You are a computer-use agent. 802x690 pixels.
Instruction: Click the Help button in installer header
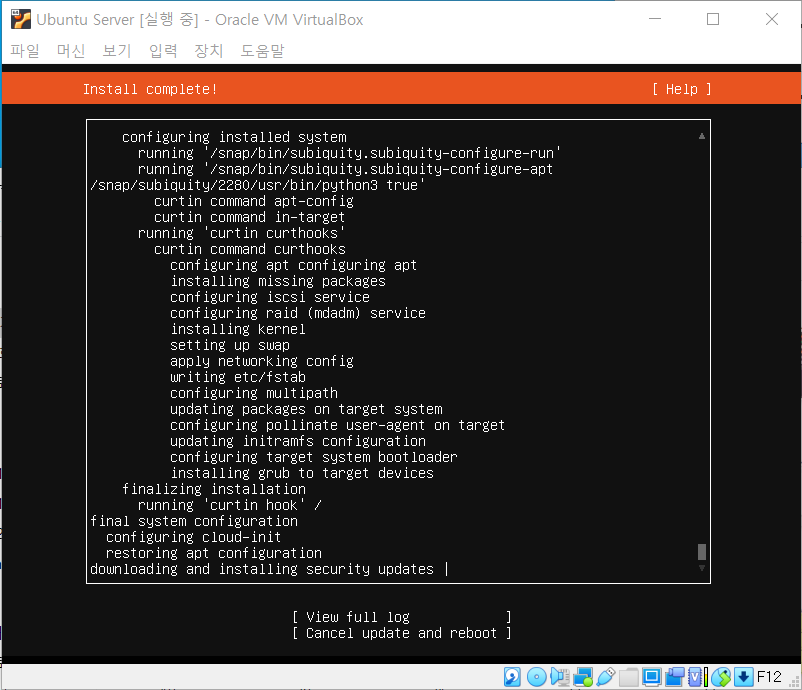point(681,89)
